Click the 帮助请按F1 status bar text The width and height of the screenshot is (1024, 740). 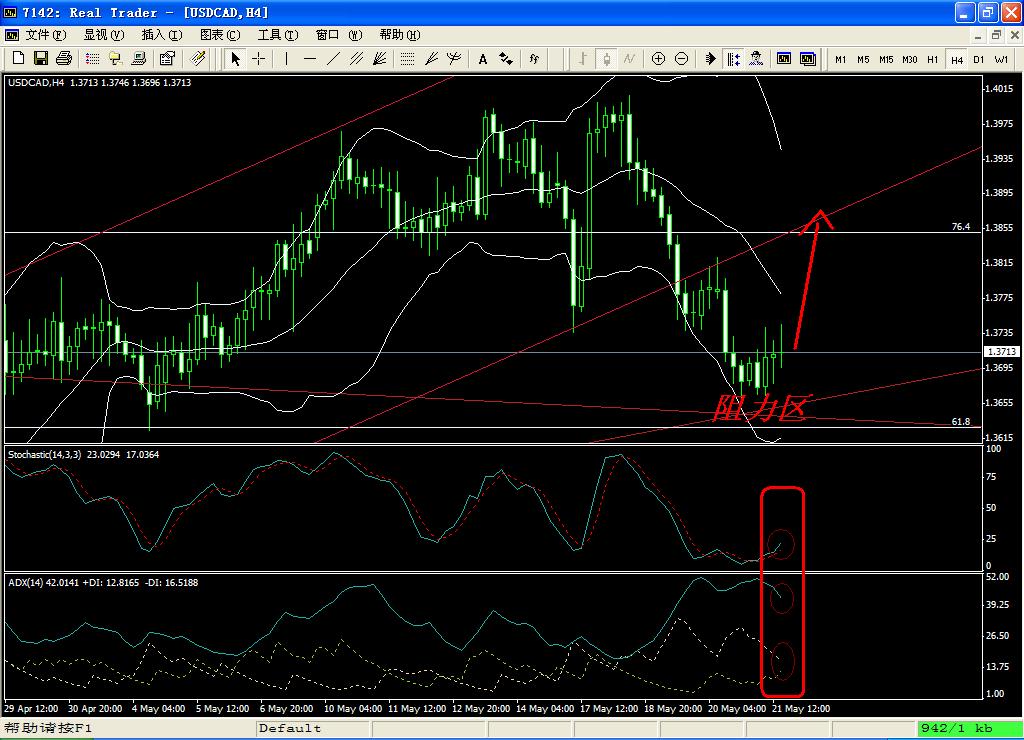(48, 728)
